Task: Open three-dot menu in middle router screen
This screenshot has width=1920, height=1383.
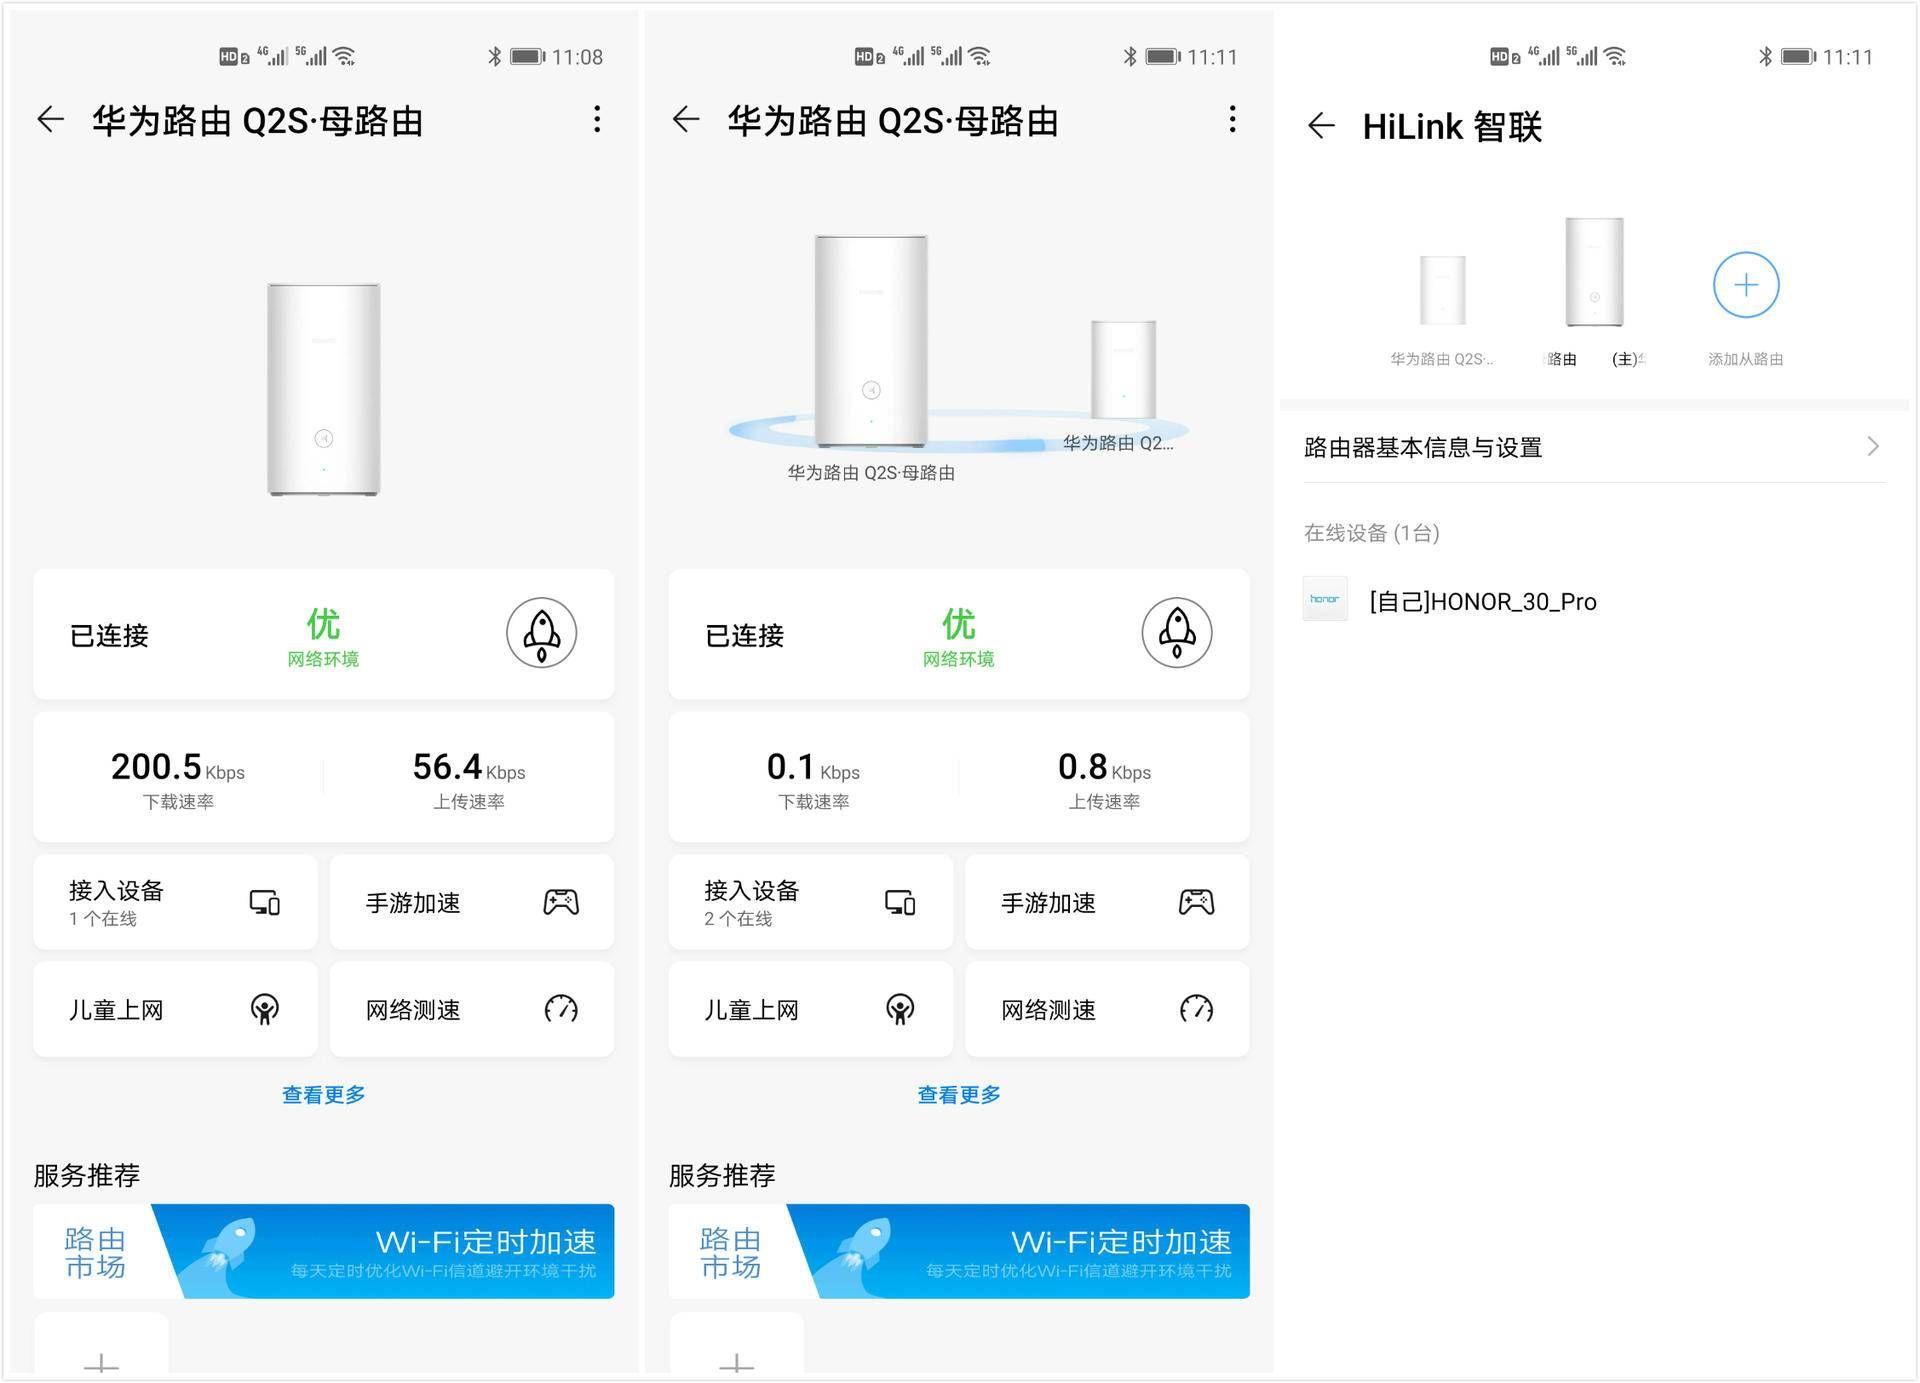Action: click(x=1232, y=120)
